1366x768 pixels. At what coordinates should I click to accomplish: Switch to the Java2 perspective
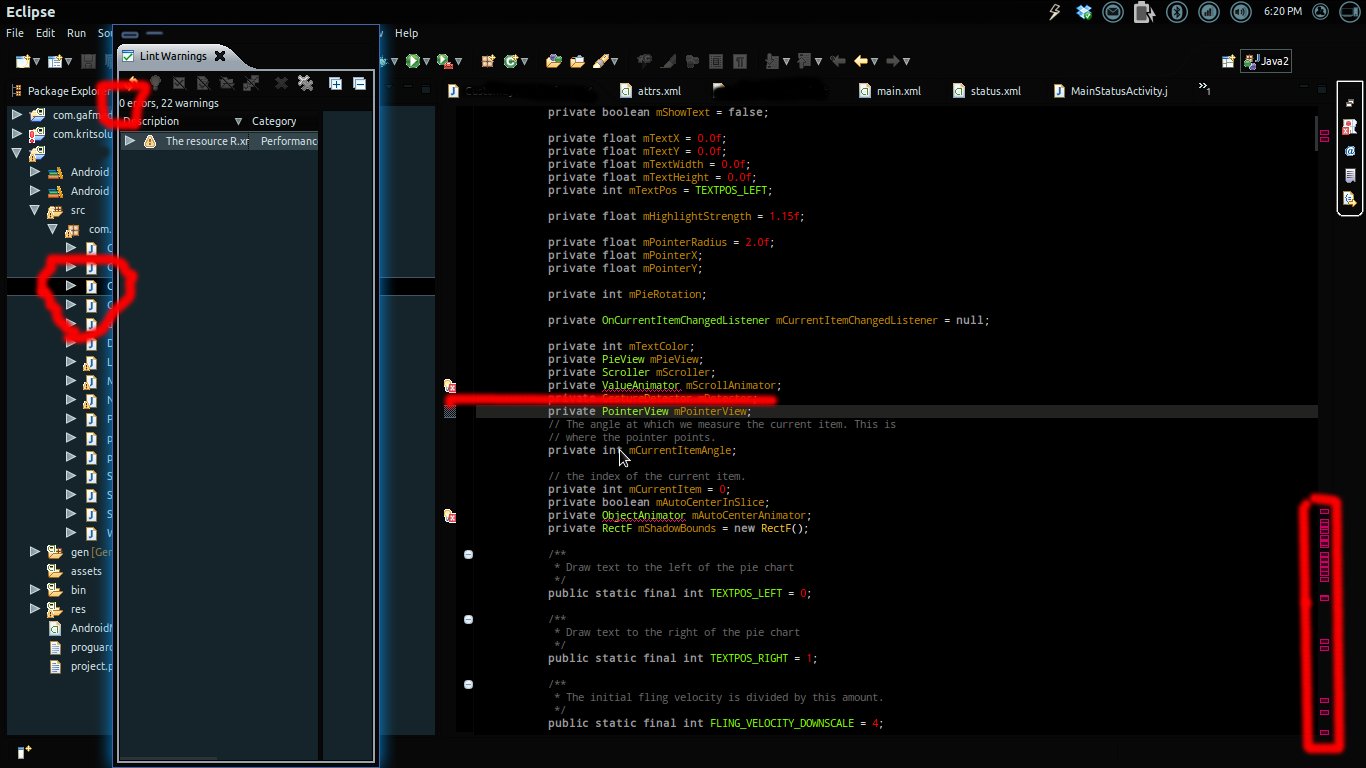click(x=1264, y=61)
